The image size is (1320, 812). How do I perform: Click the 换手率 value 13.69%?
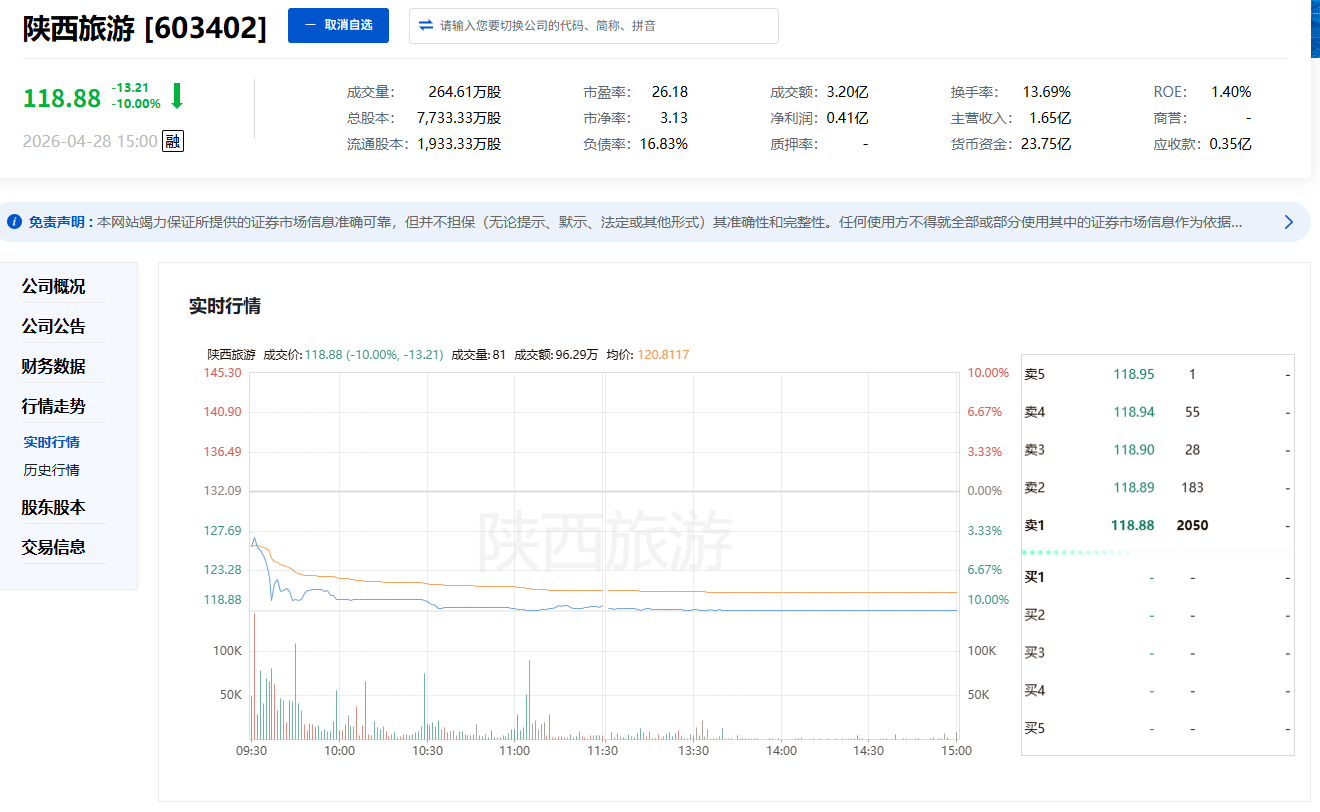pyautogui.click(x=1046, y=92)
